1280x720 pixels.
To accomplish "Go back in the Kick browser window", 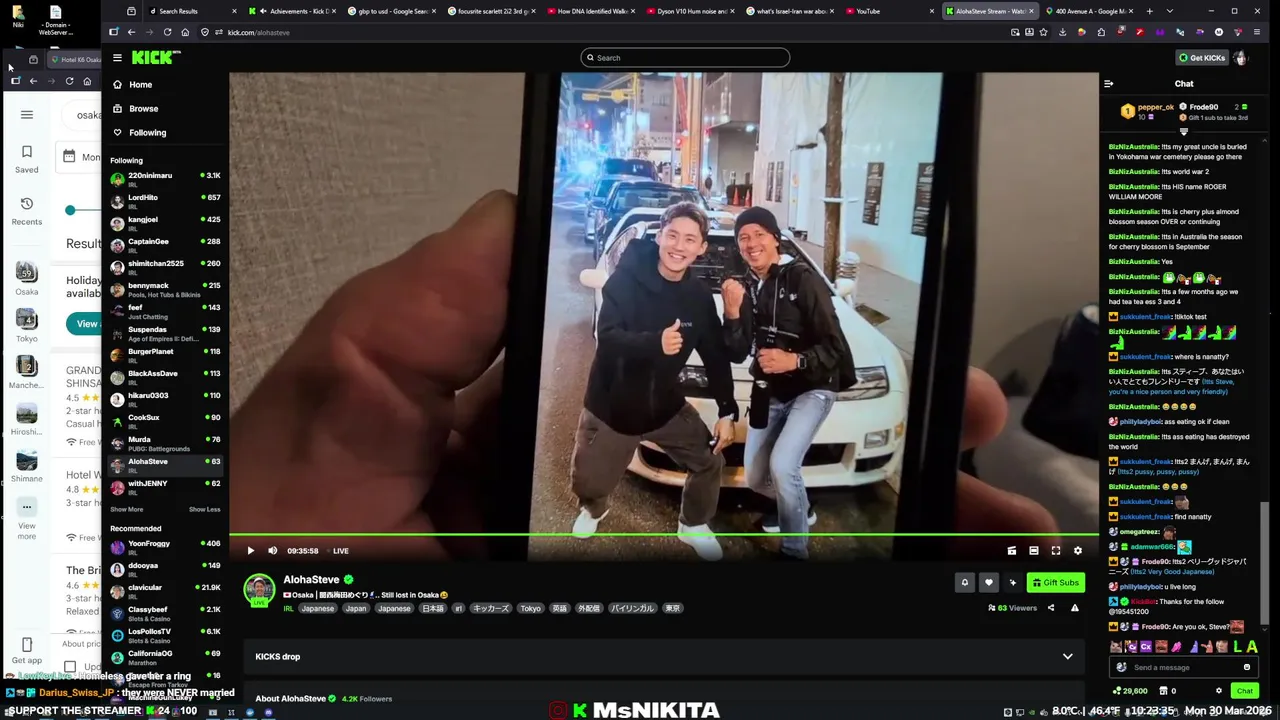I will pos(131,32).
